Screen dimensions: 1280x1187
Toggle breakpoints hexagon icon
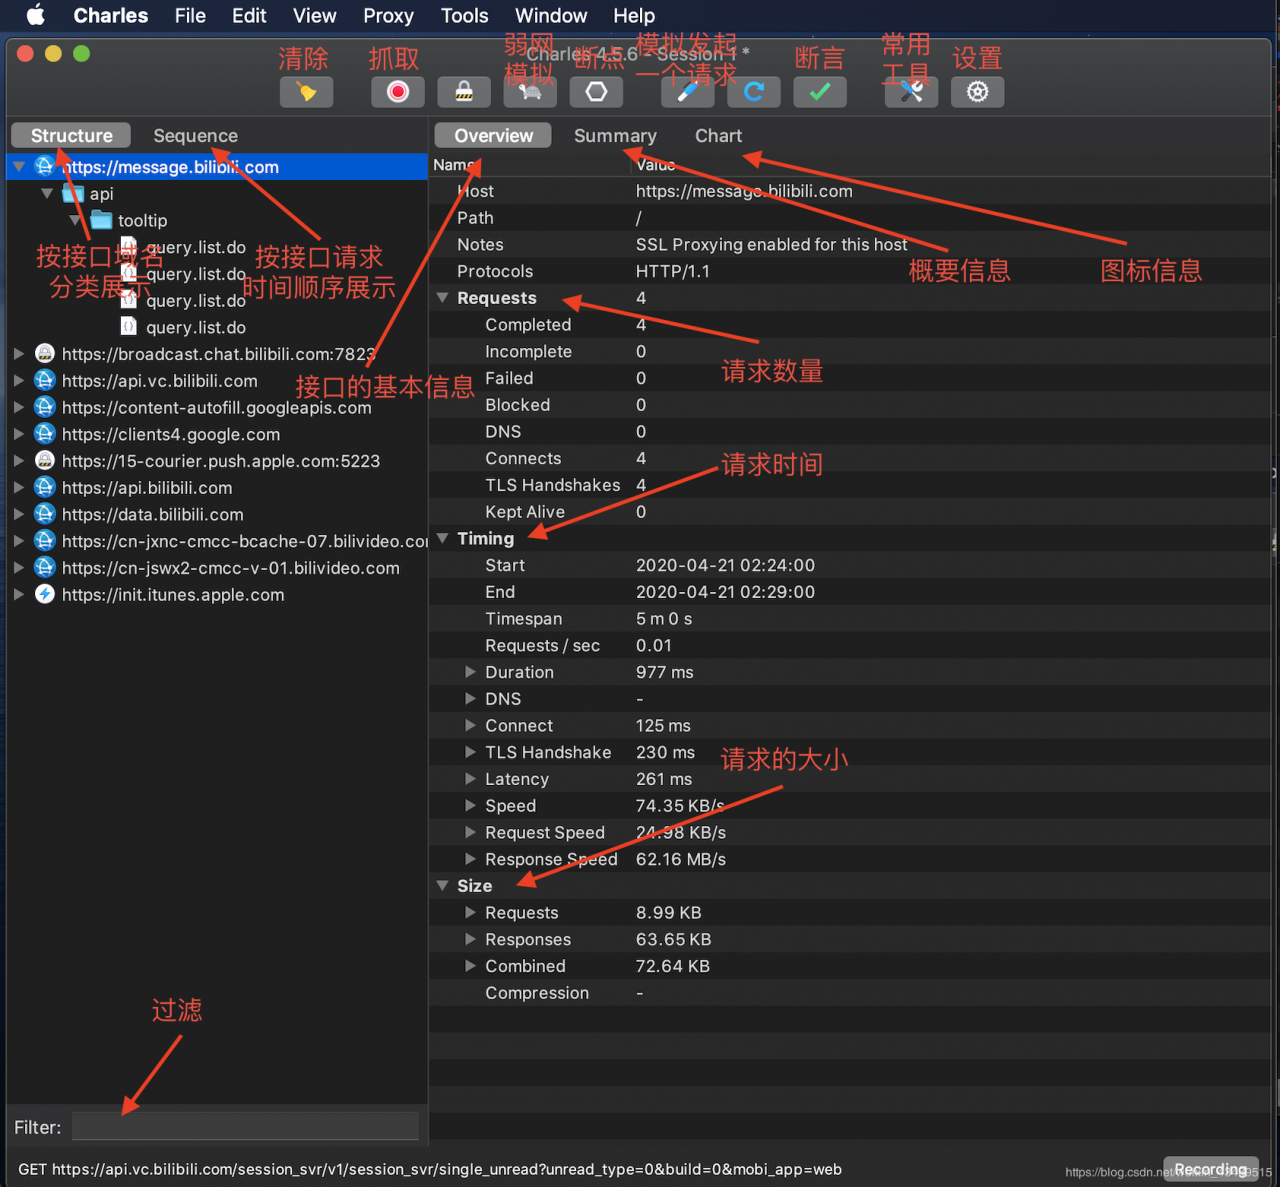[x=596, y=92]
